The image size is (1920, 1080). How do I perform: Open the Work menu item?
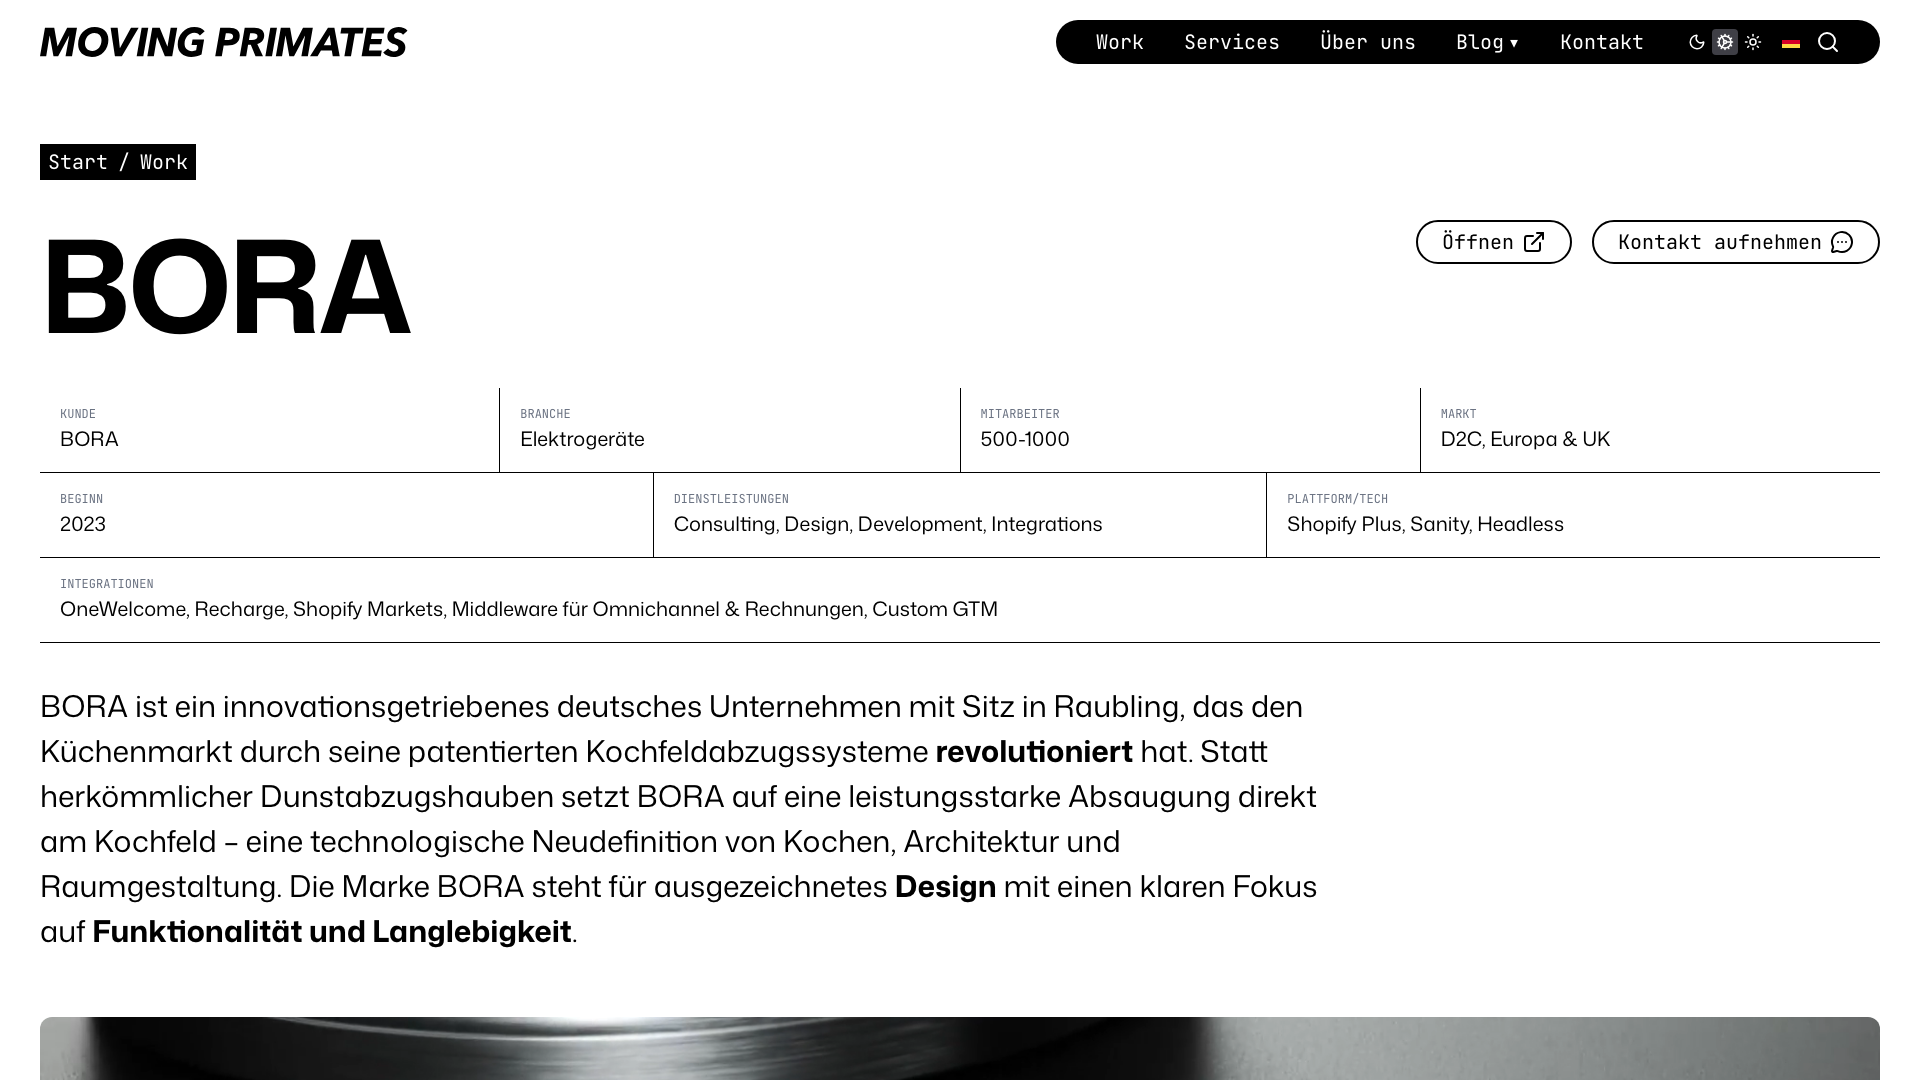[1120, 42]
